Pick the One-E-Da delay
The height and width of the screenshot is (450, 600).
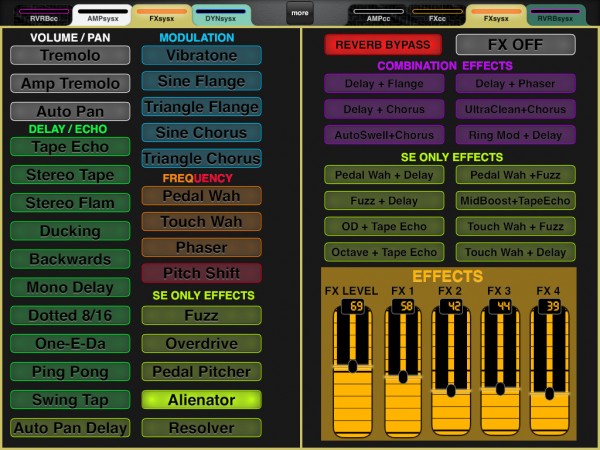(70, 344)
